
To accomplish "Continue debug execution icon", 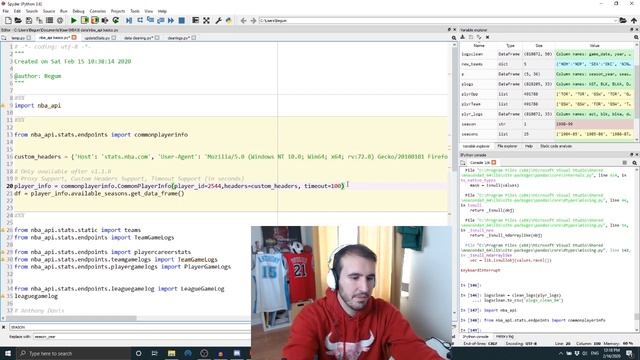I will (x=171, y=20).
